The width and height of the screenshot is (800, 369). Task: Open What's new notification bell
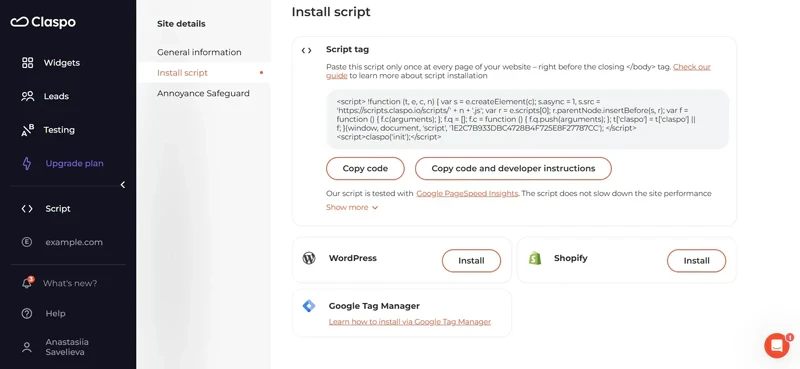click(x=28, y=283)
